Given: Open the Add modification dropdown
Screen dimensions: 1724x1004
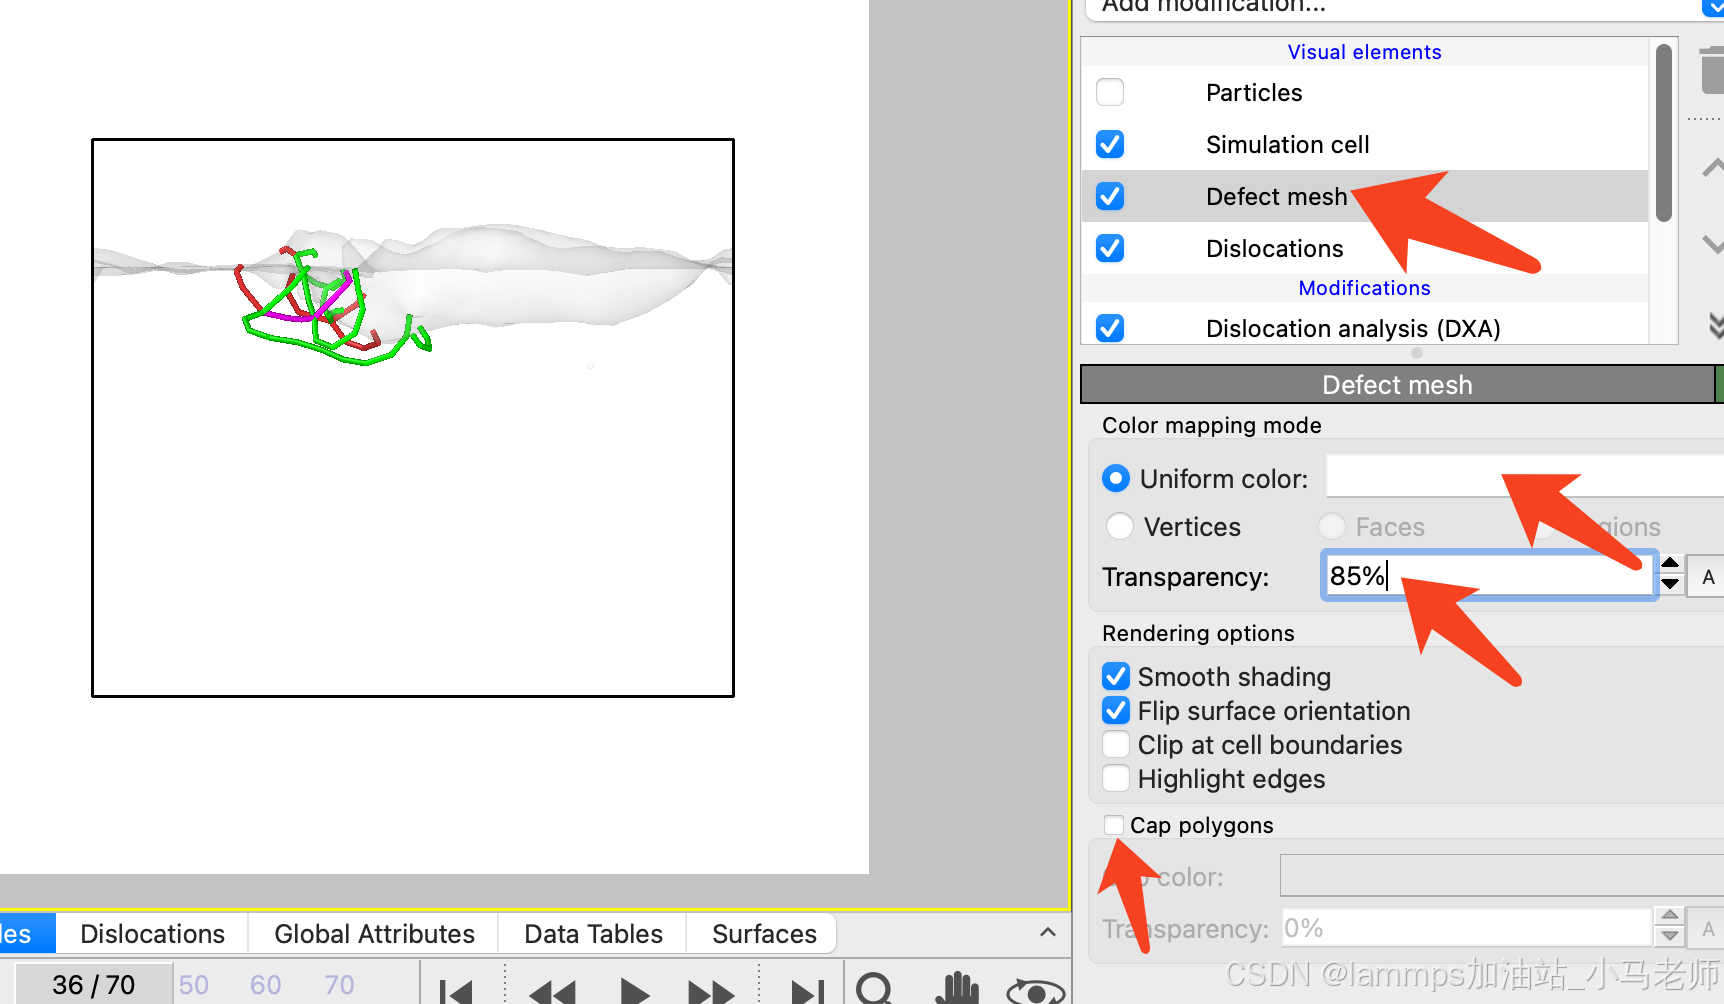Looking at the screenshot, I should (1404, 8).
